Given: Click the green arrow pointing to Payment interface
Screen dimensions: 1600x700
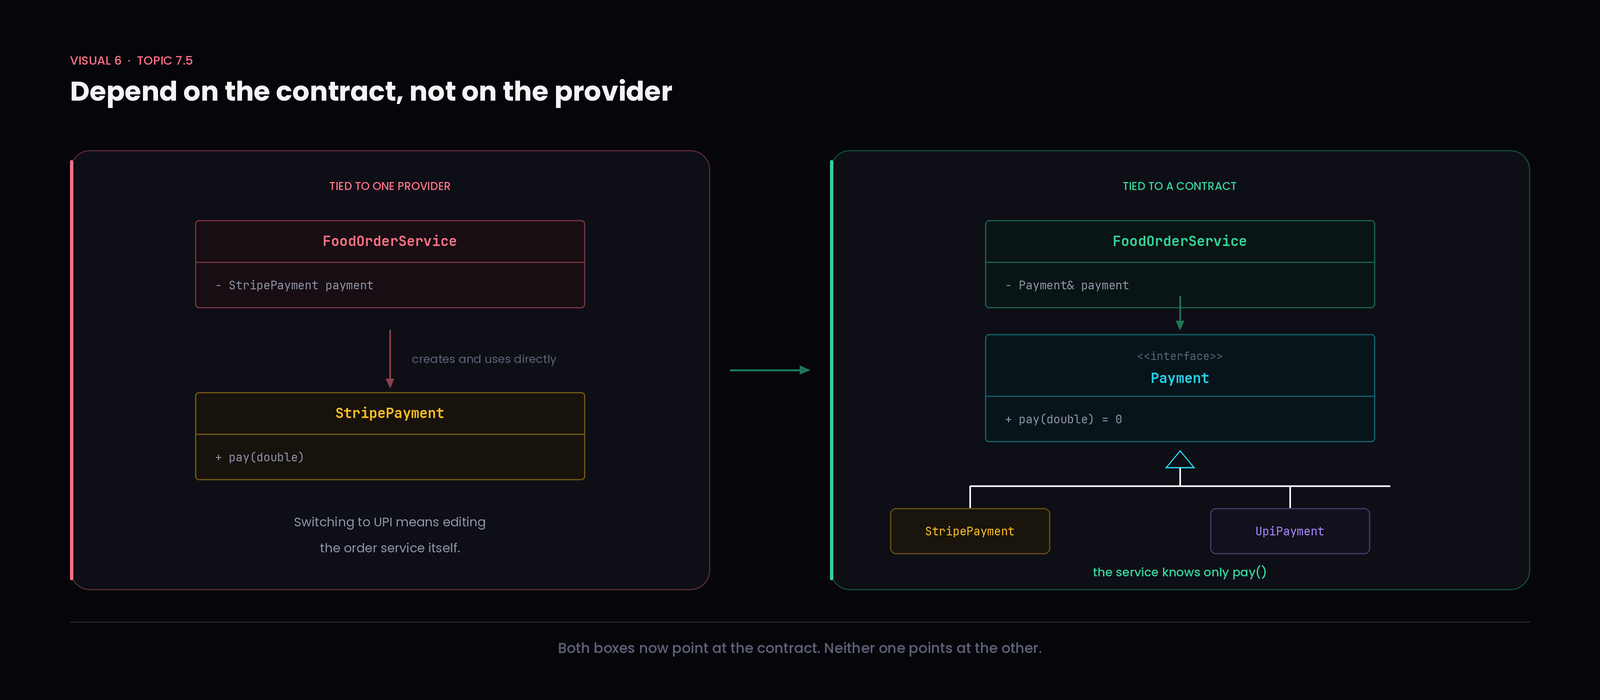Looking at the screenshot, I should (x=1180, y=313).
